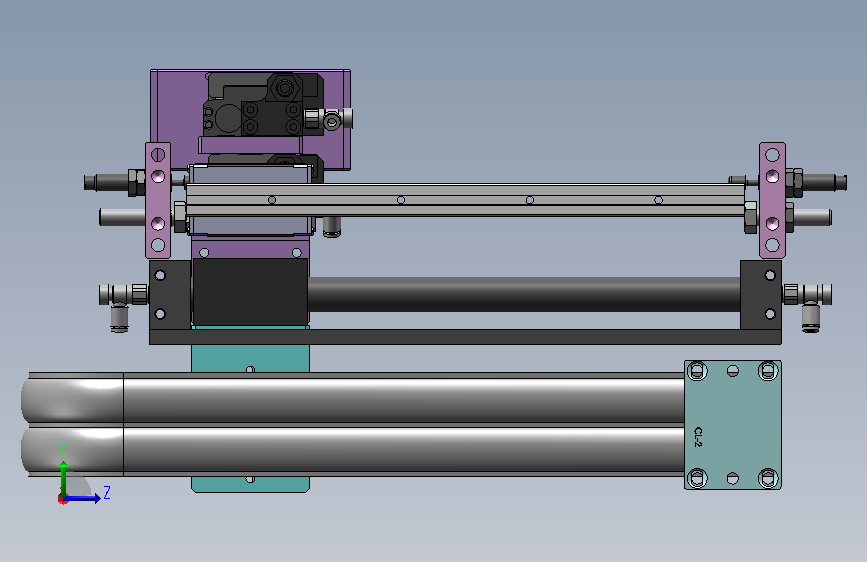Viewport: 867px width, 562px height.
Task: Click the green Y axis arrow of the triad
Action: 64,477
